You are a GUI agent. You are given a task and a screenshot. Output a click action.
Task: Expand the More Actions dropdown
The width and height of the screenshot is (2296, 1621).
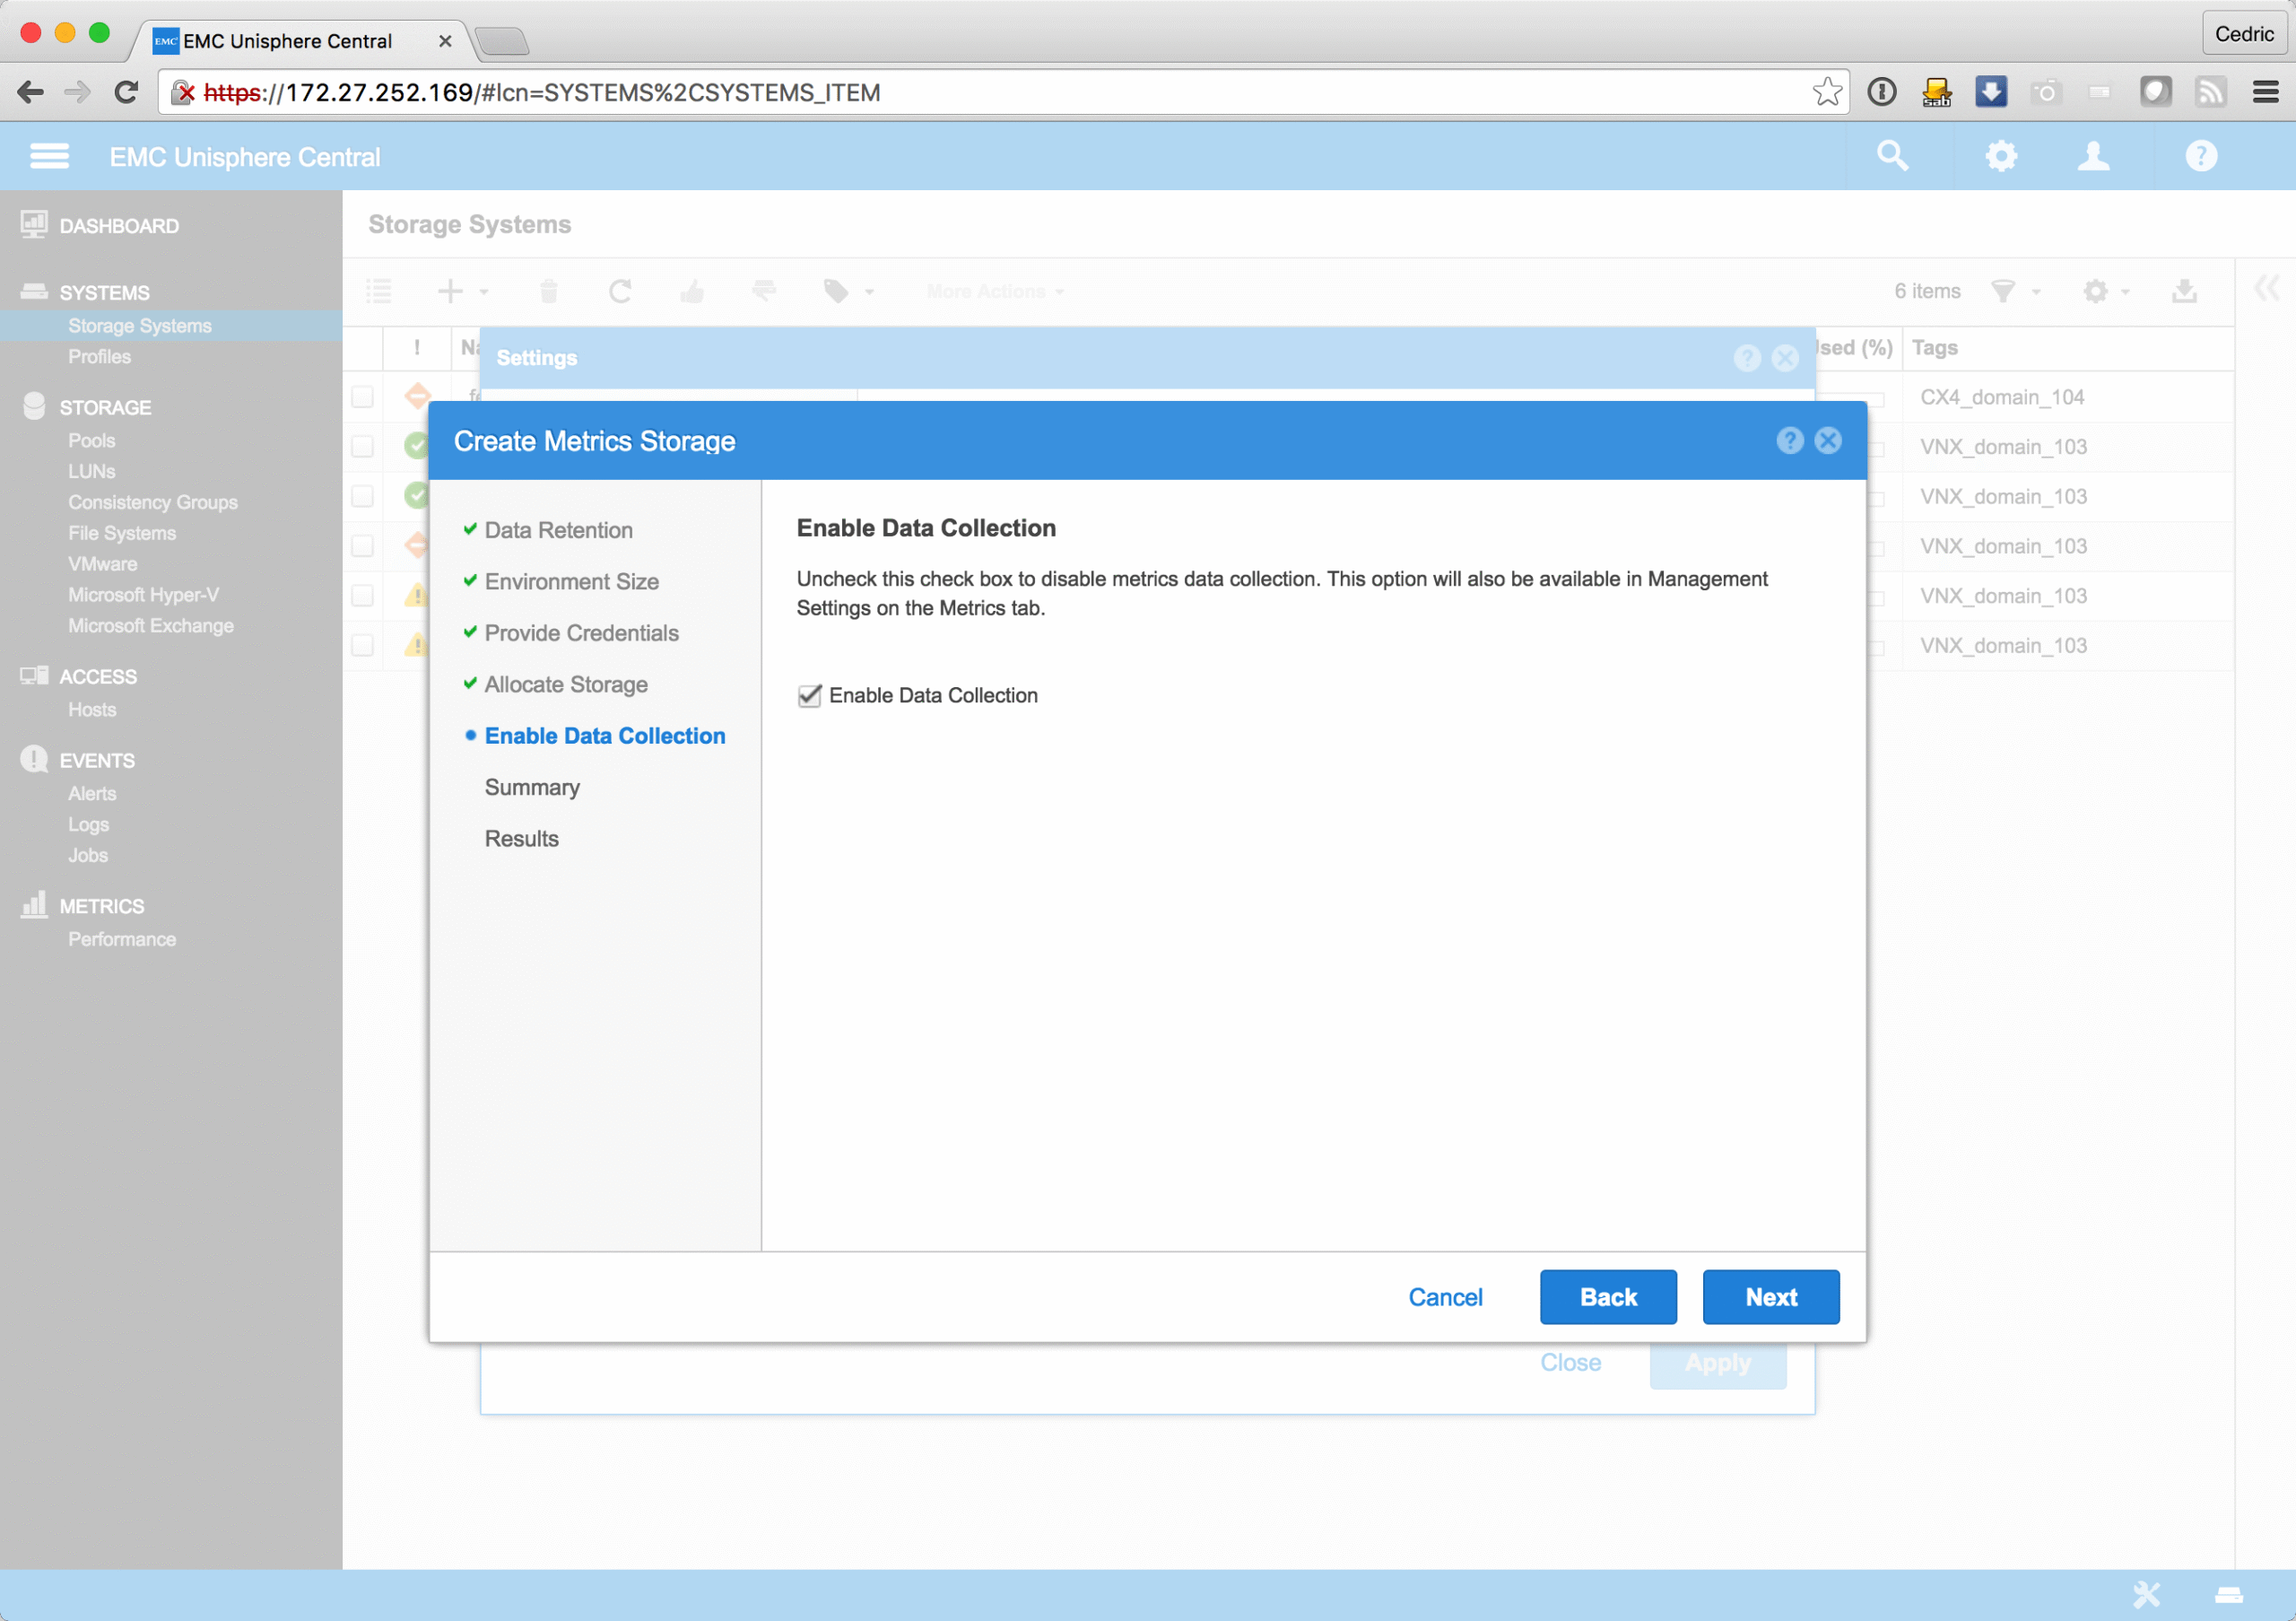[994, 291]
